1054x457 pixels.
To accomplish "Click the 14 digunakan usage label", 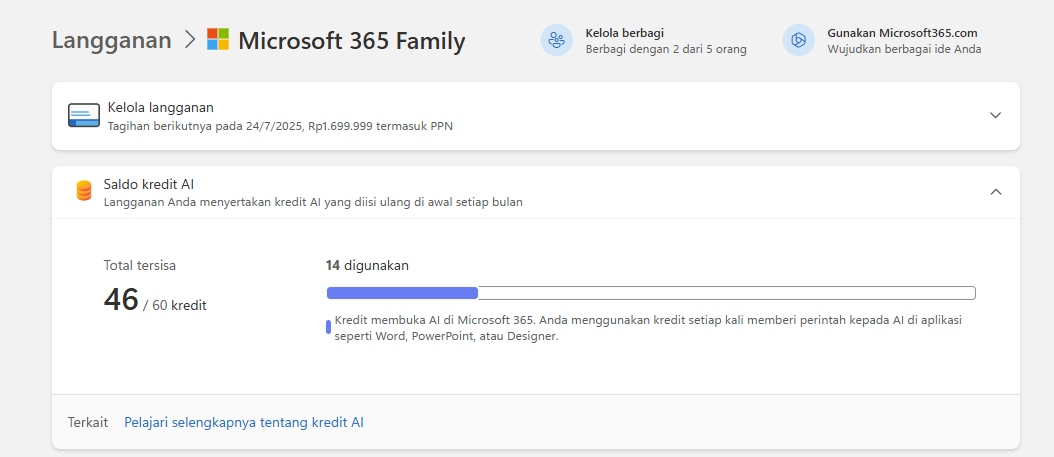I will point(367,266).
